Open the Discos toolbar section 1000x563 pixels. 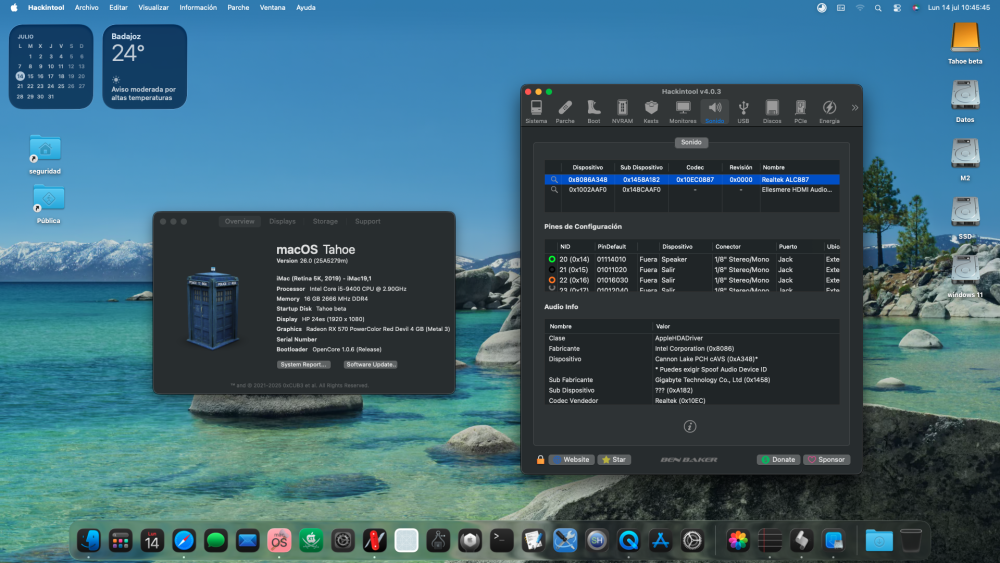tap(772, 112)
